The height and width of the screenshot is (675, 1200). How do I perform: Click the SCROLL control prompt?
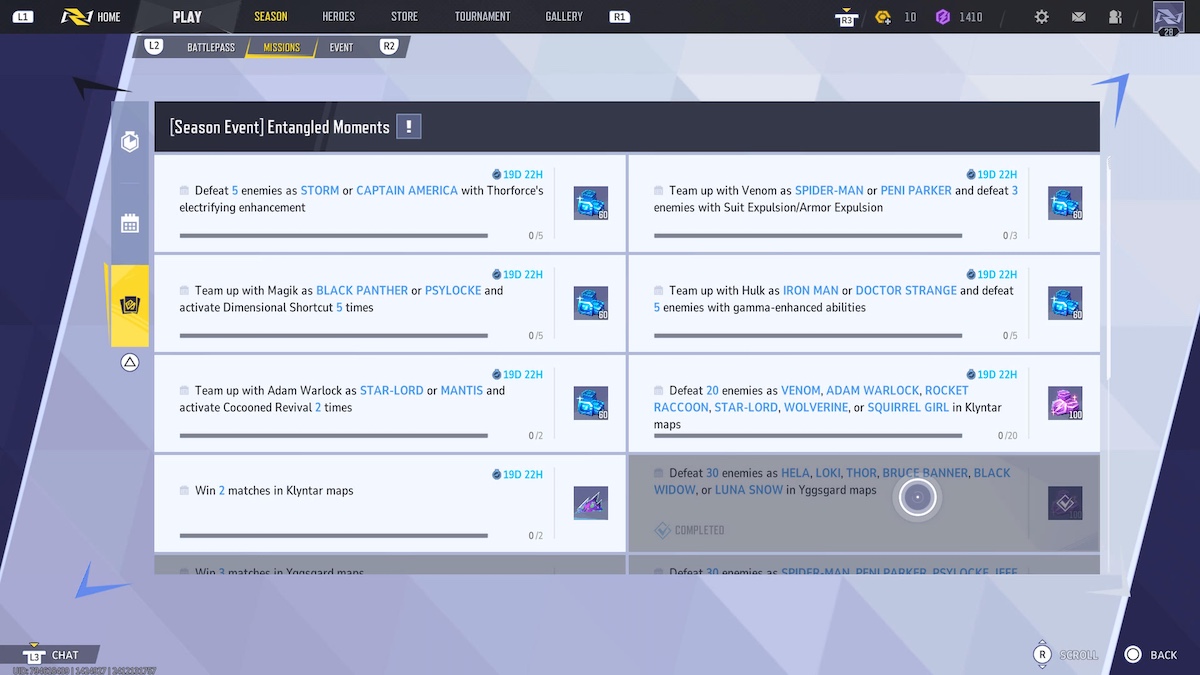click(x=1065, y=655)
